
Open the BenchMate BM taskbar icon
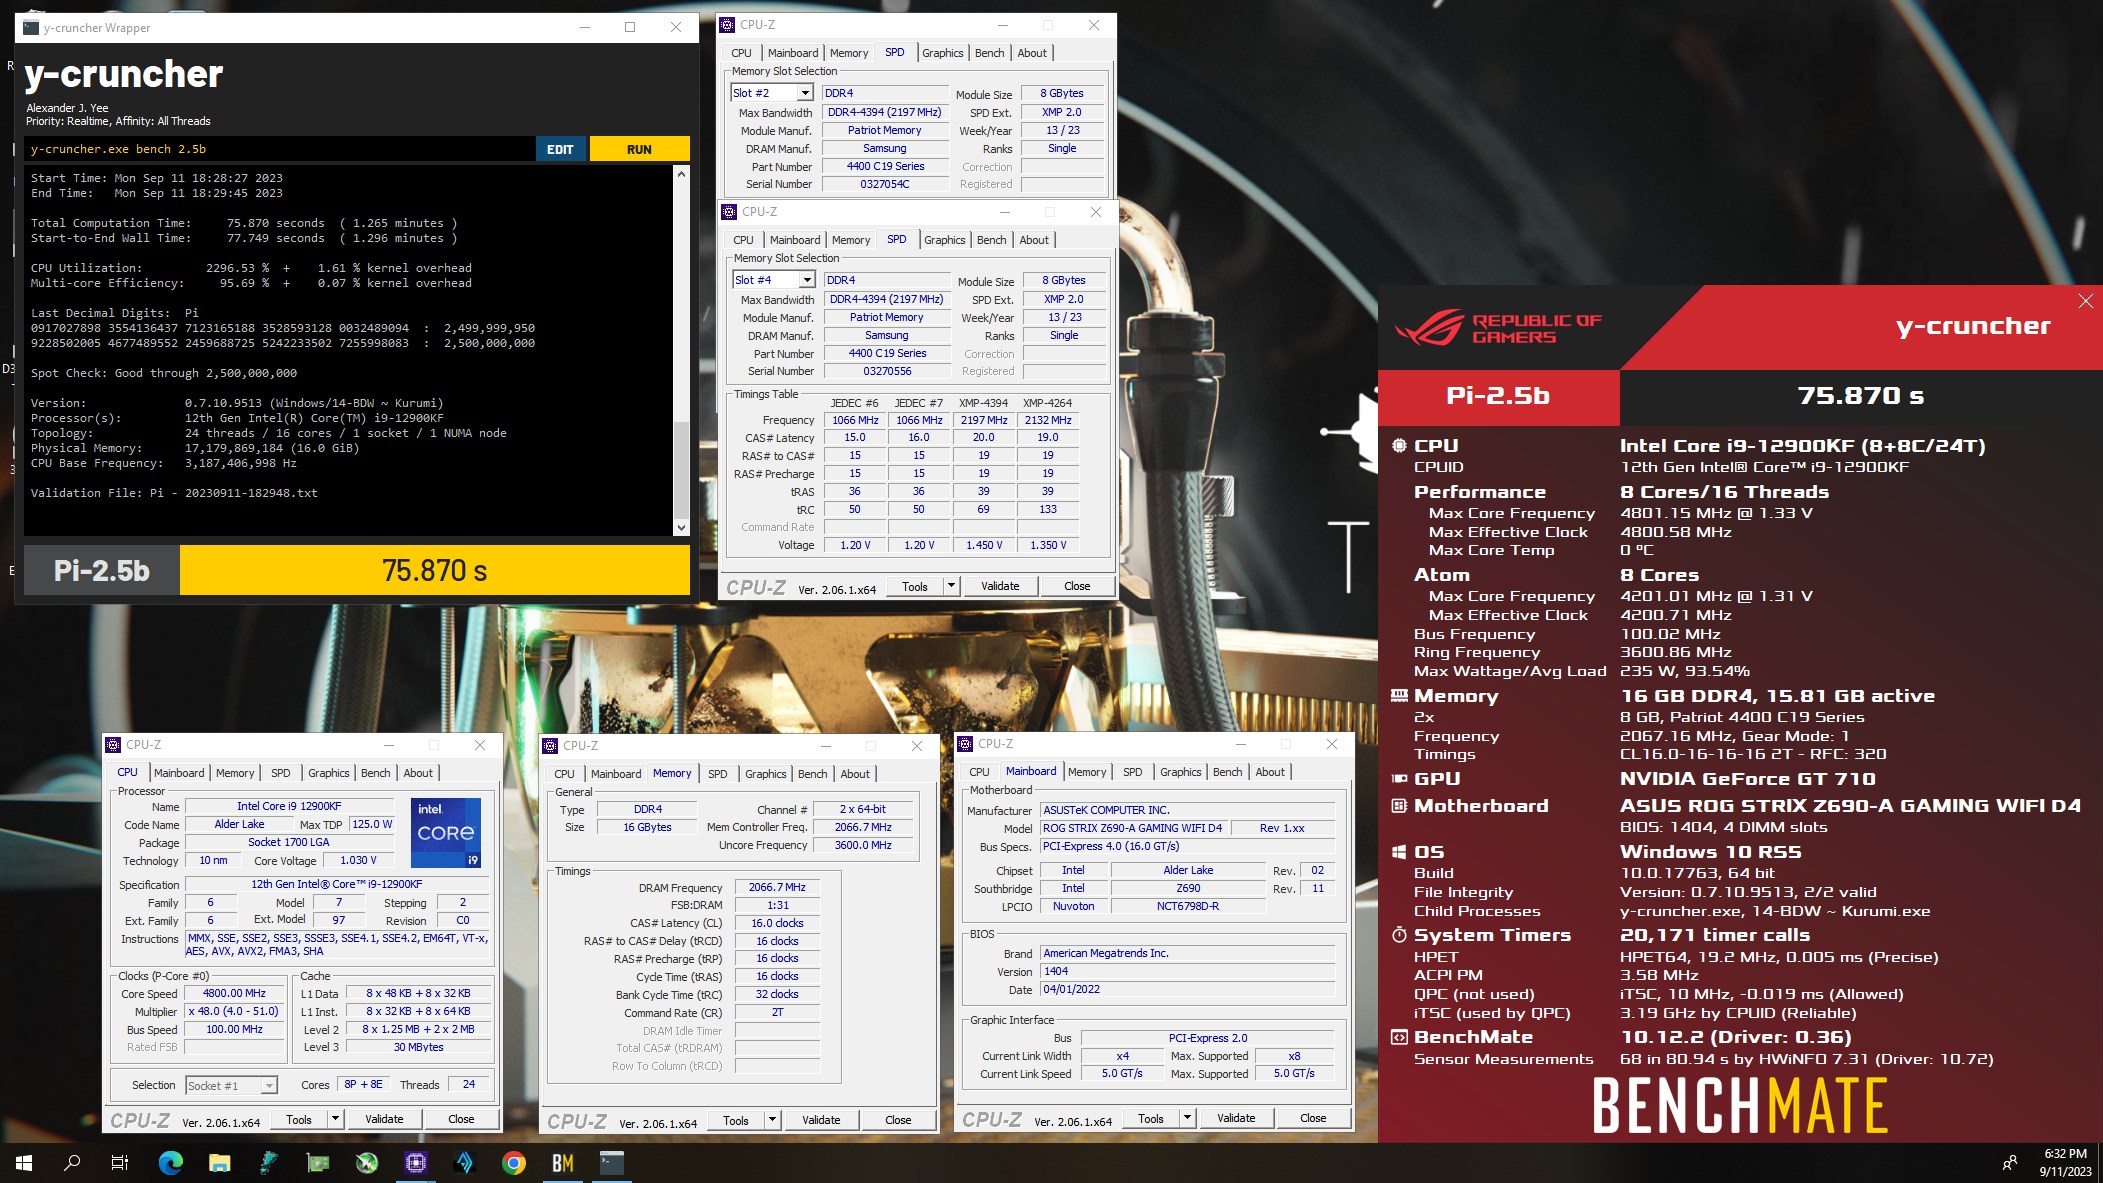pyautogui.click(x=563, y=1163)
